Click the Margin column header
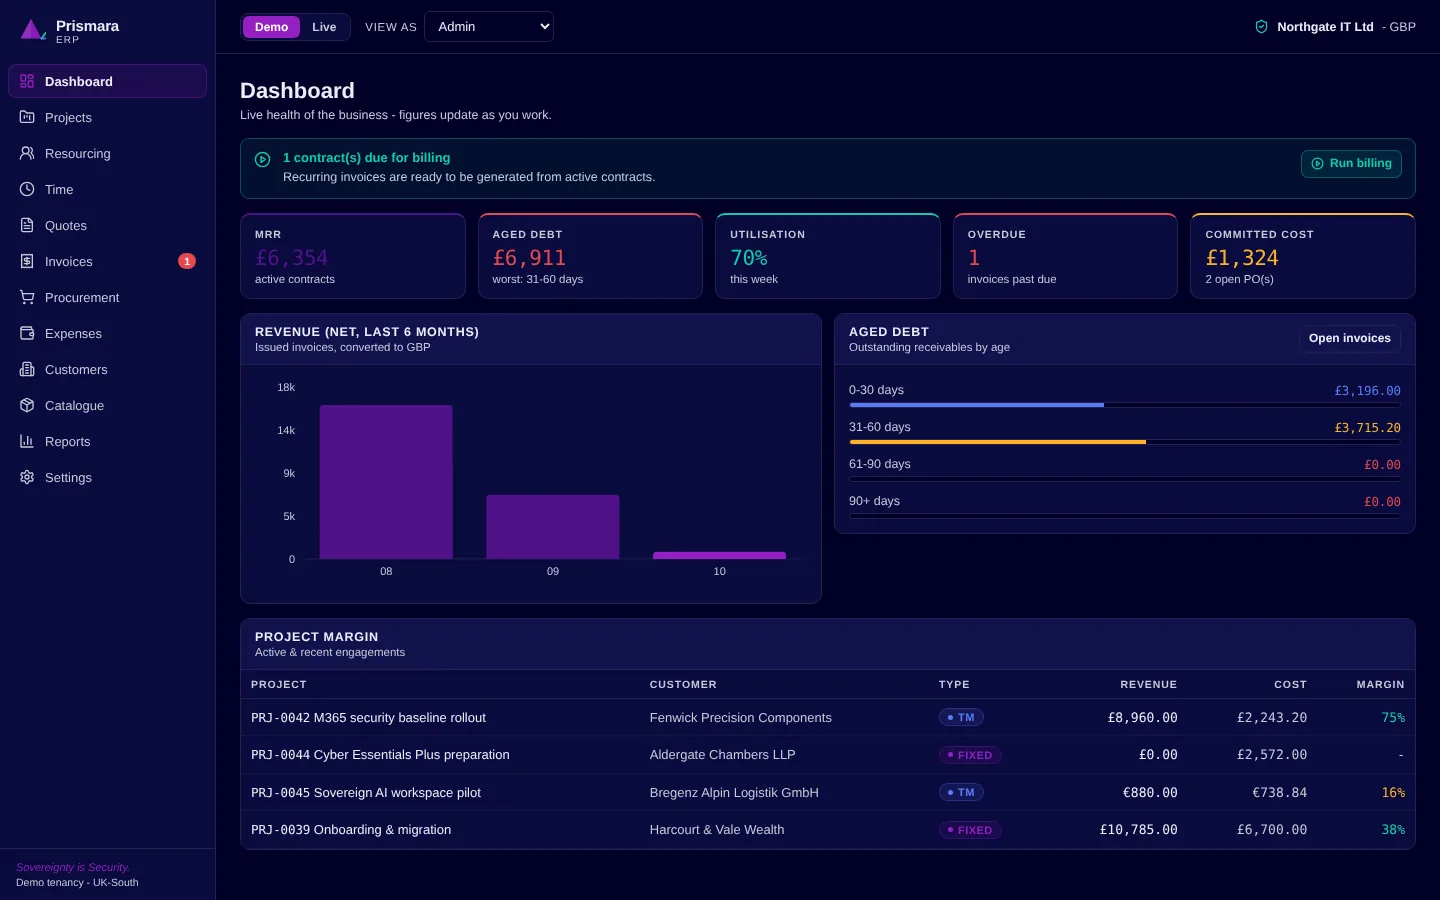 (x=1380, y=685)
